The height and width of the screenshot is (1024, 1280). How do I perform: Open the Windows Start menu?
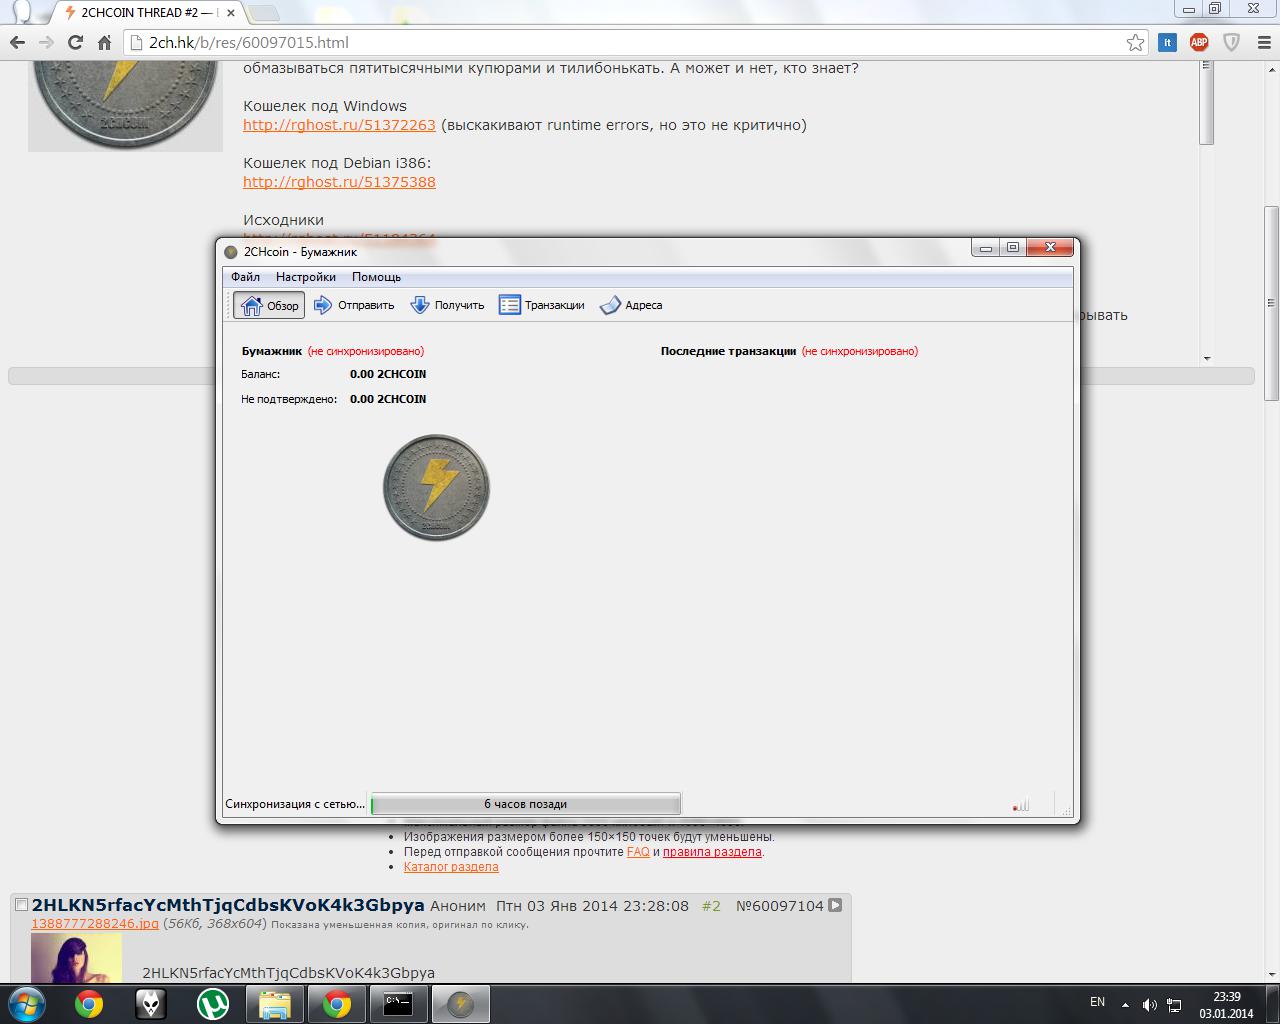[27, 1003]
